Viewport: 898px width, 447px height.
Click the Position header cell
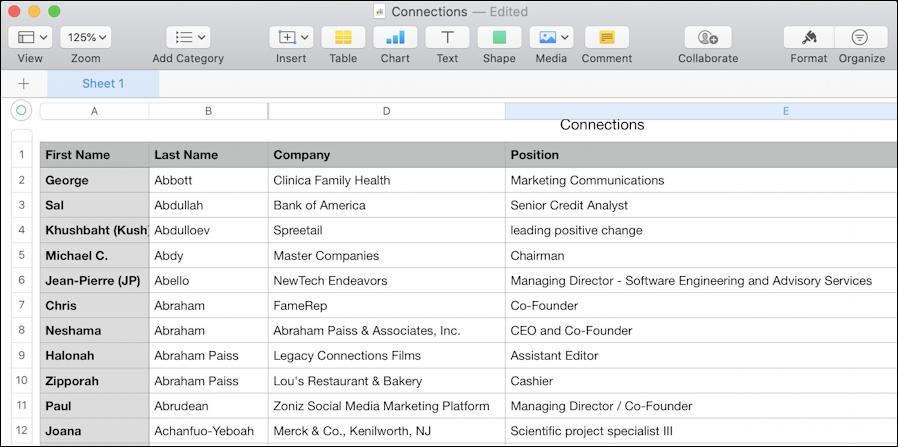click(x=702, y=155)
